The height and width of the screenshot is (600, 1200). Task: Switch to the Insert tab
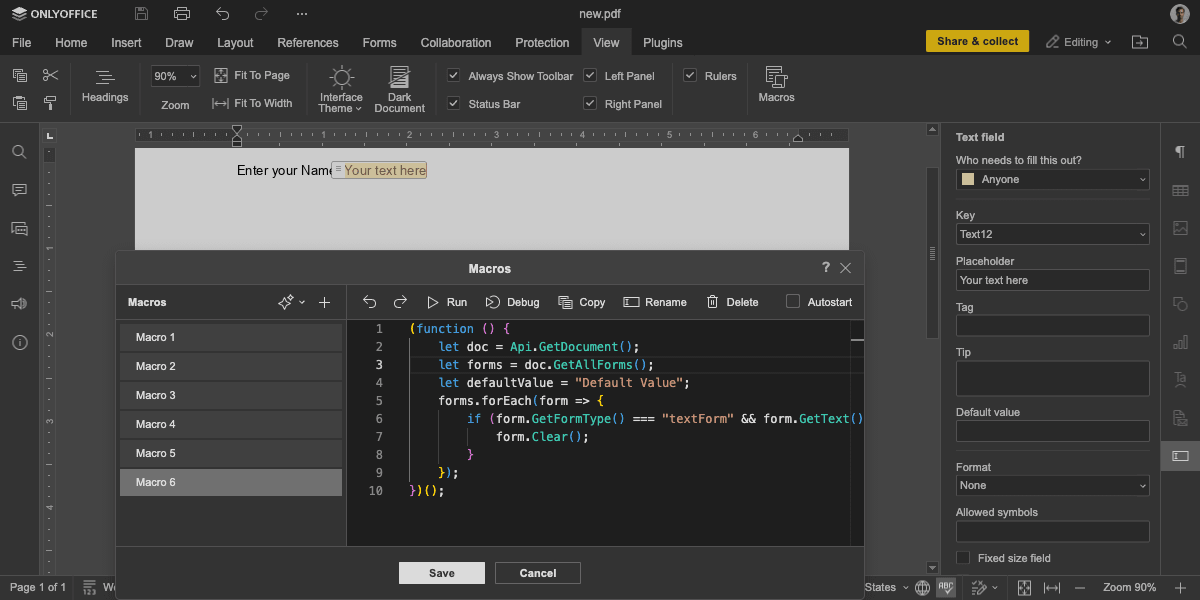tap(126, 42)
